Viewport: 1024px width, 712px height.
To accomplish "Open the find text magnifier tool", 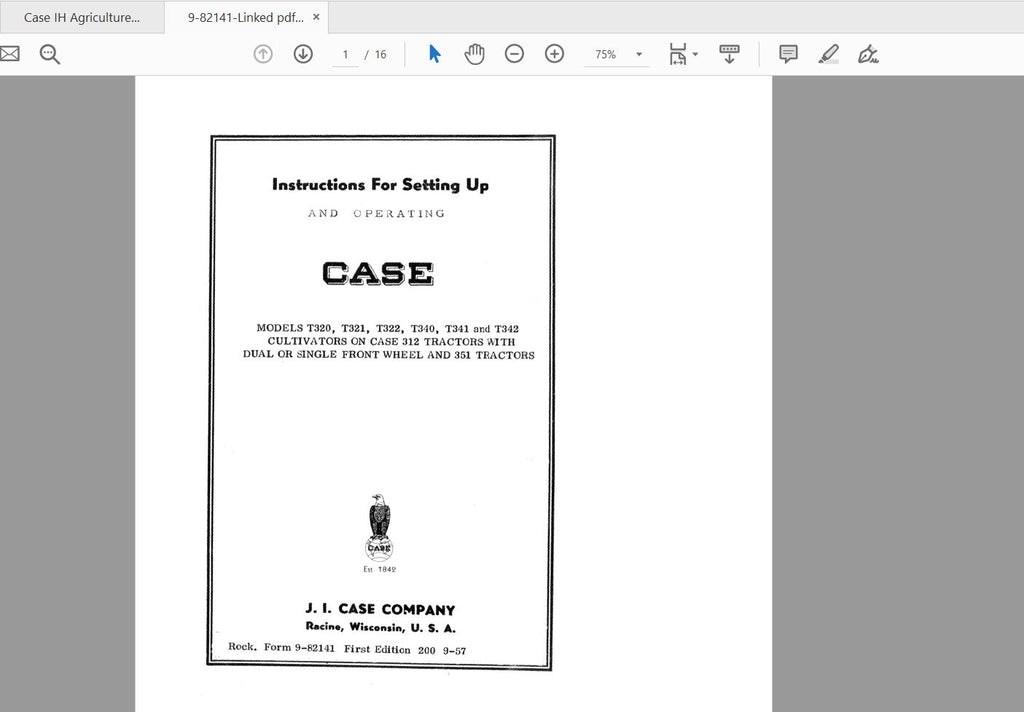I will tap(50, 54).
